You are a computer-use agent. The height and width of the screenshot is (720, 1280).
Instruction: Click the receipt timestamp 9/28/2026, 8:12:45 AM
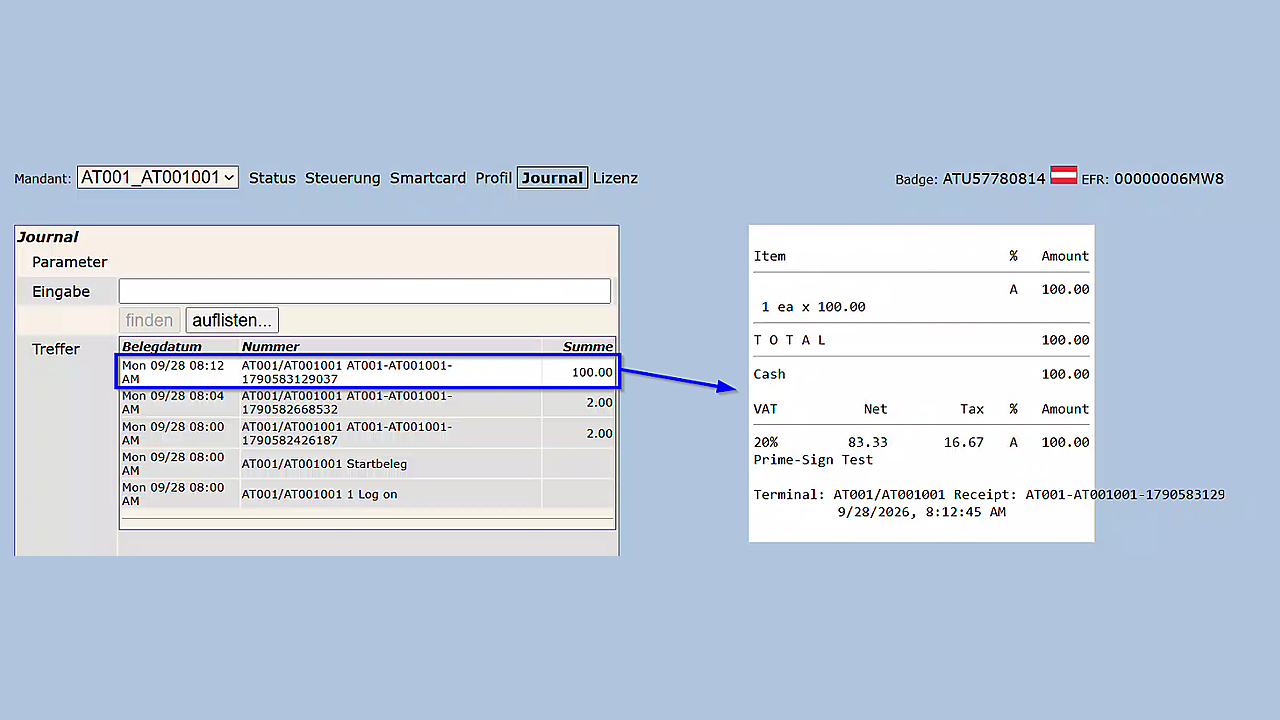click(x=921, y=512)
